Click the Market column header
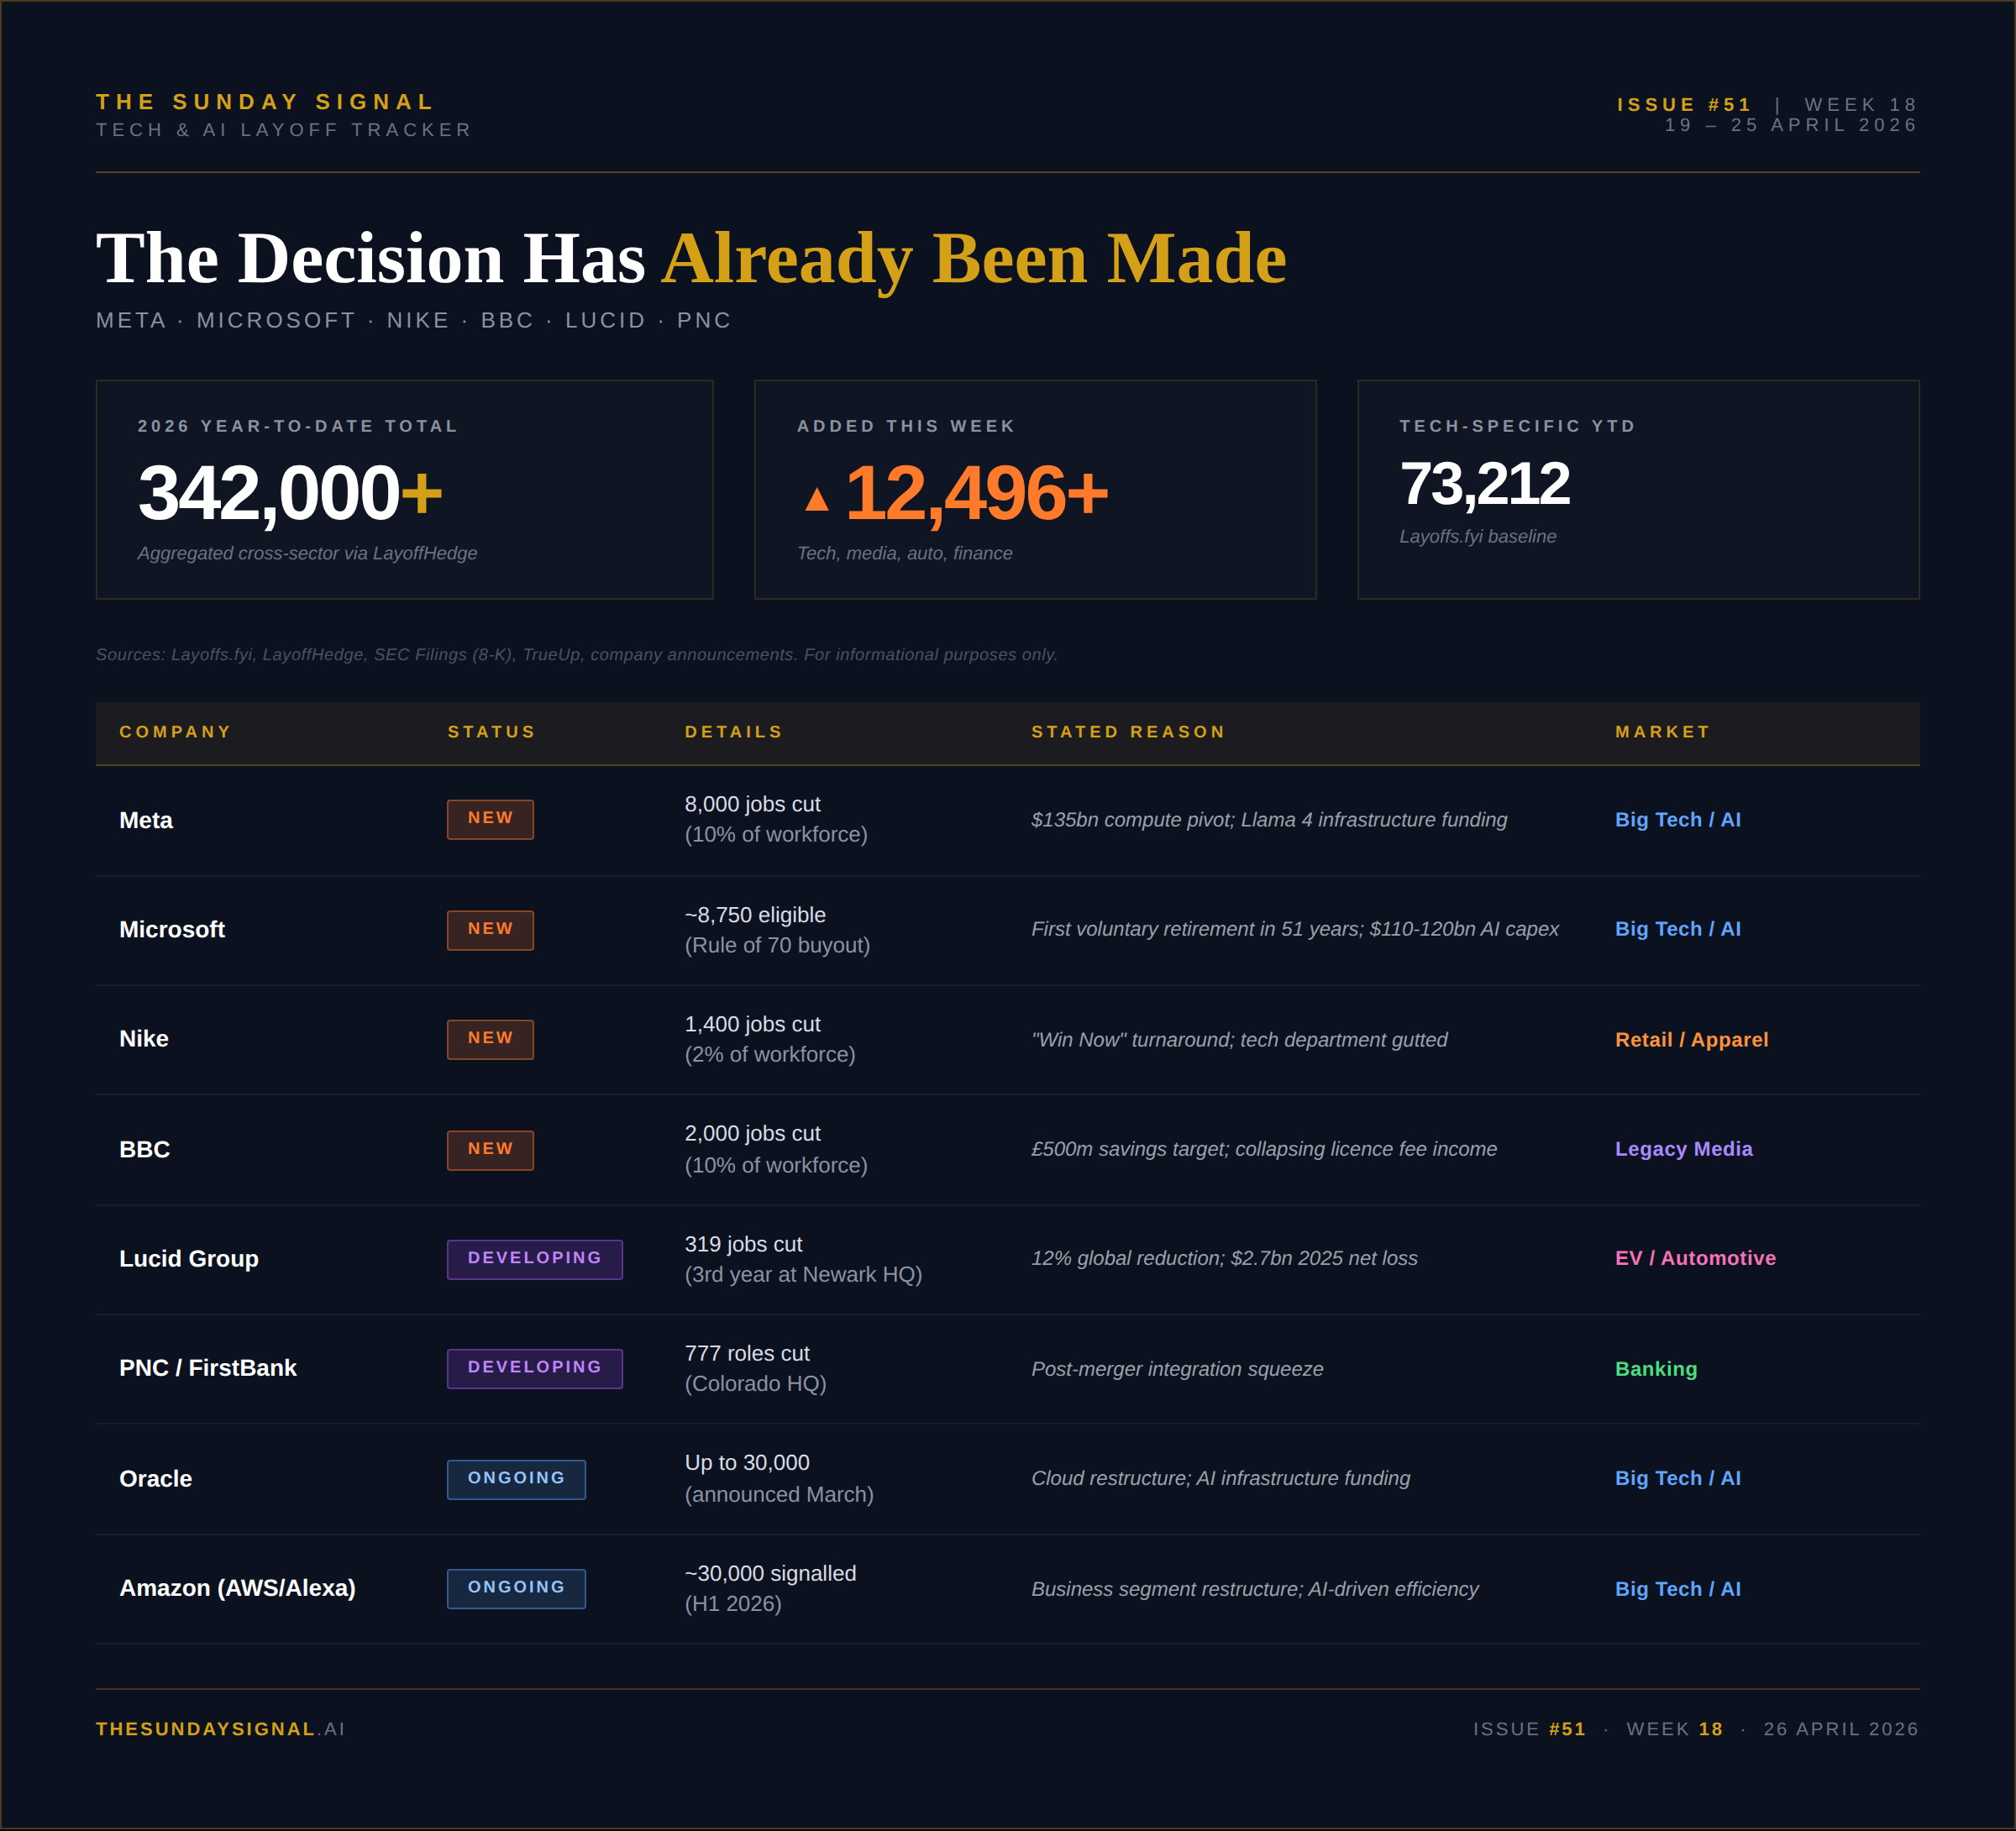The height and width of the screenshot is (1831, 2016). point(1662,732)
